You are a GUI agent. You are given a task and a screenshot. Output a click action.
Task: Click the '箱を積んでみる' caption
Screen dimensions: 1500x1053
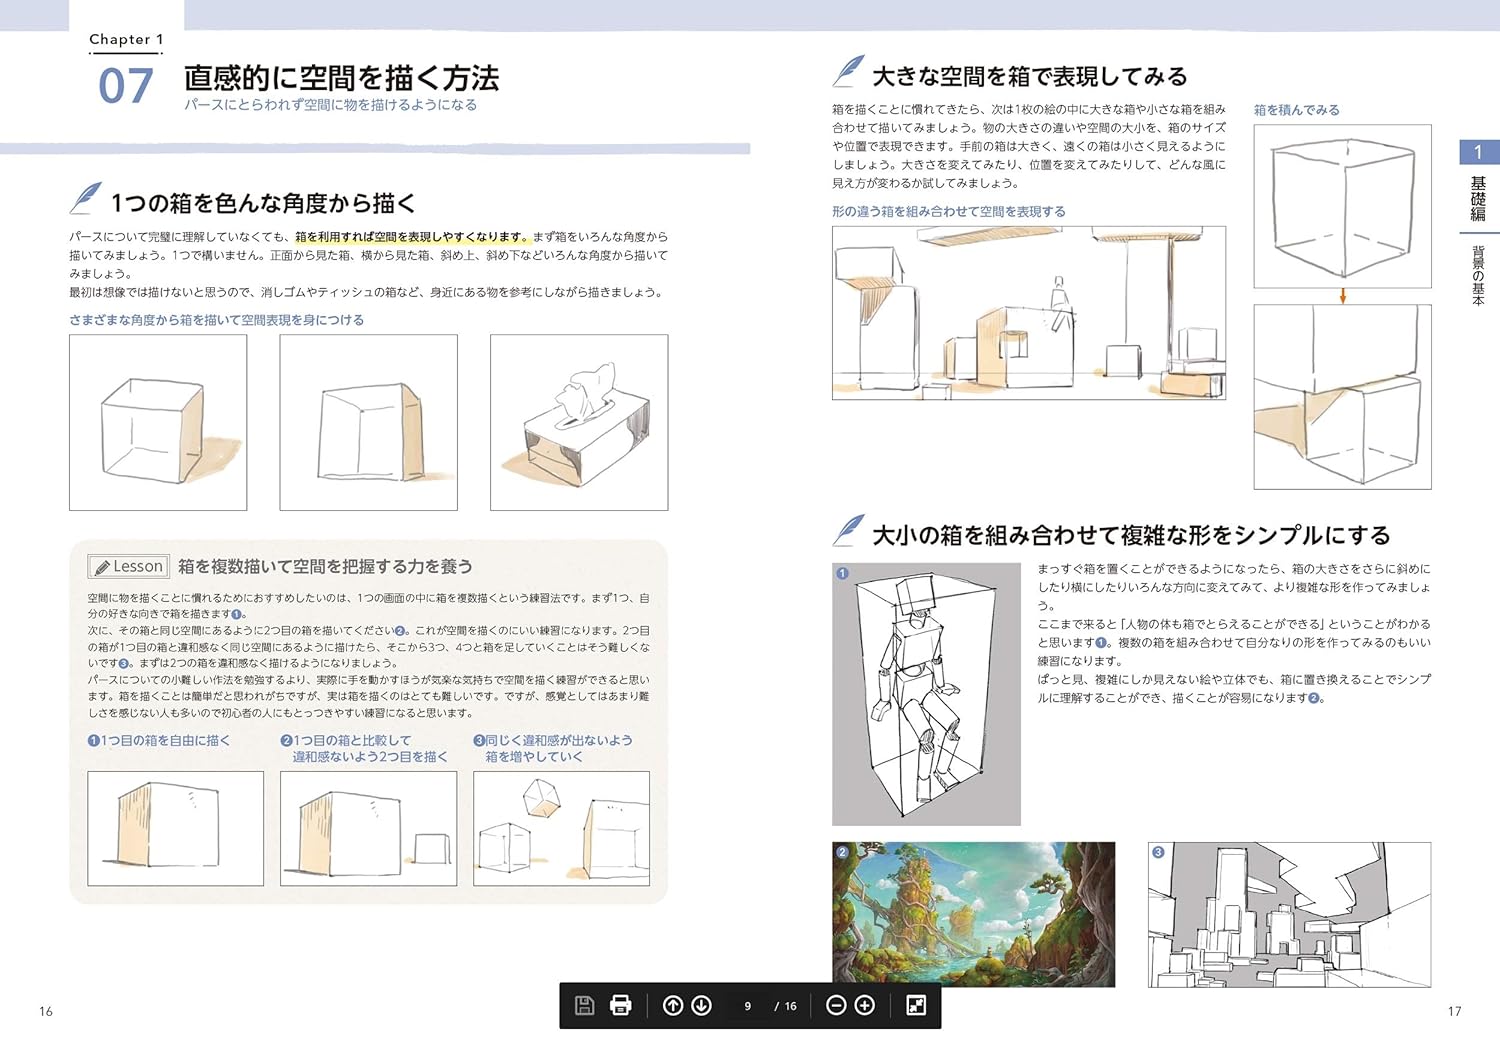1296,110
